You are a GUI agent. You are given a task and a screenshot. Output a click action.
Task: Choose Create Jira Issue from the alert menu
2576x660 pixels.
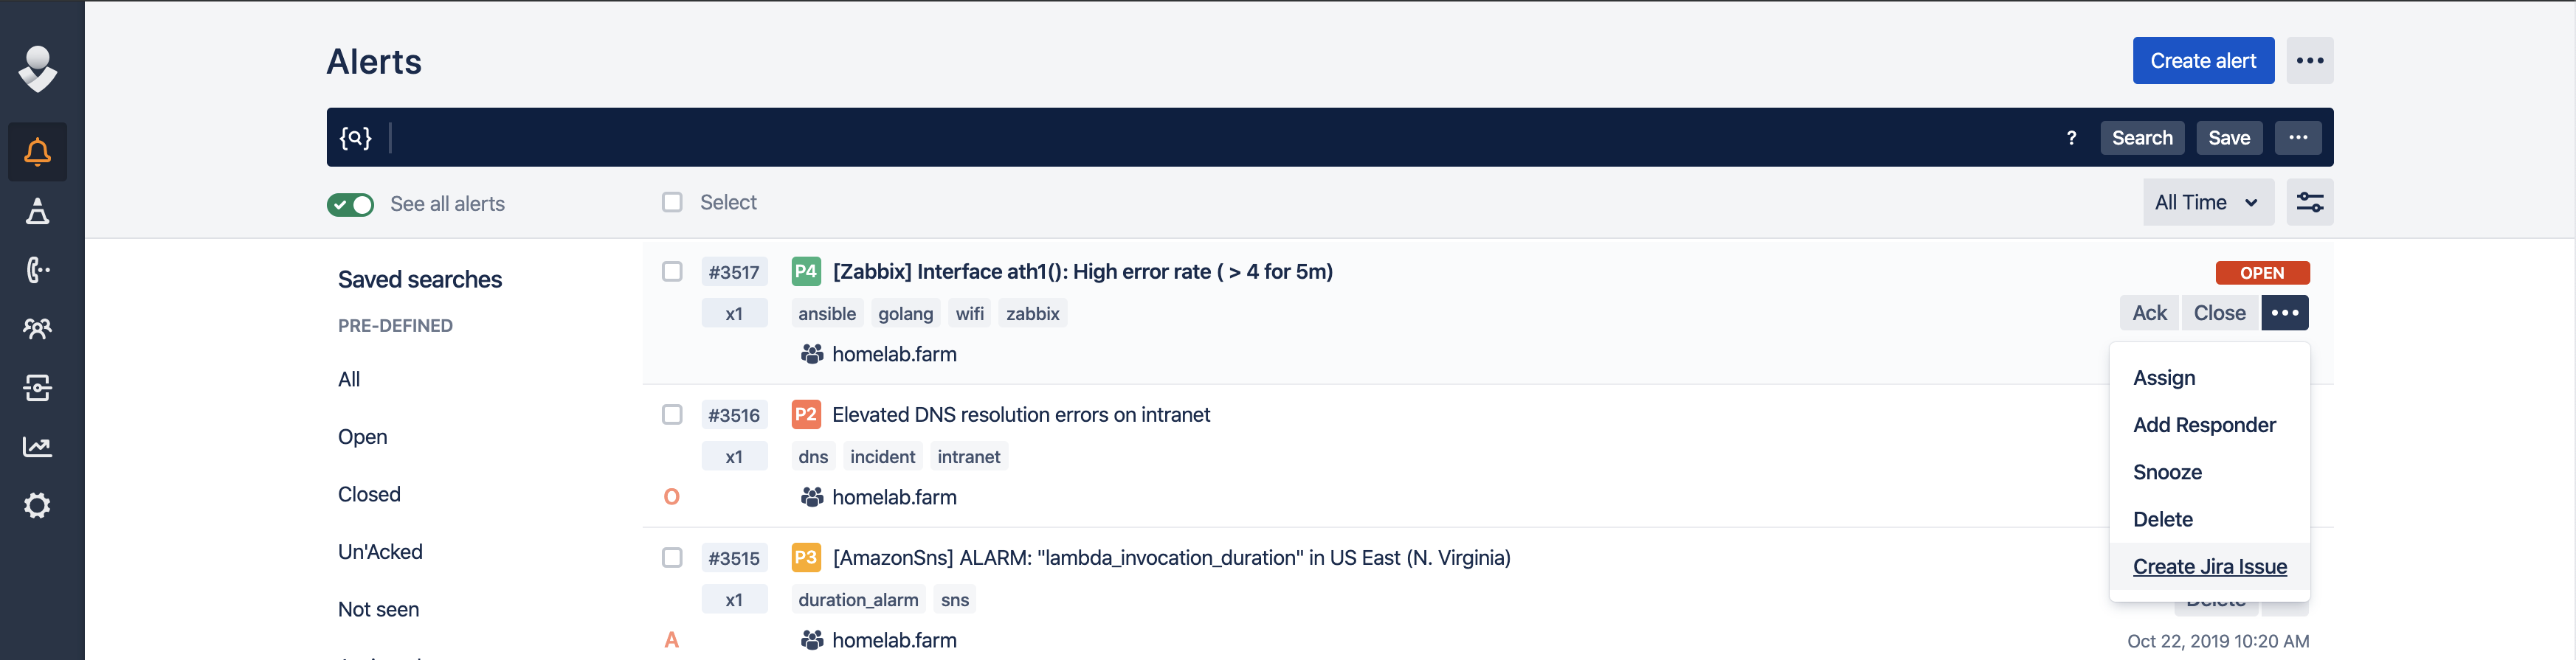[x=2209, y=567]
